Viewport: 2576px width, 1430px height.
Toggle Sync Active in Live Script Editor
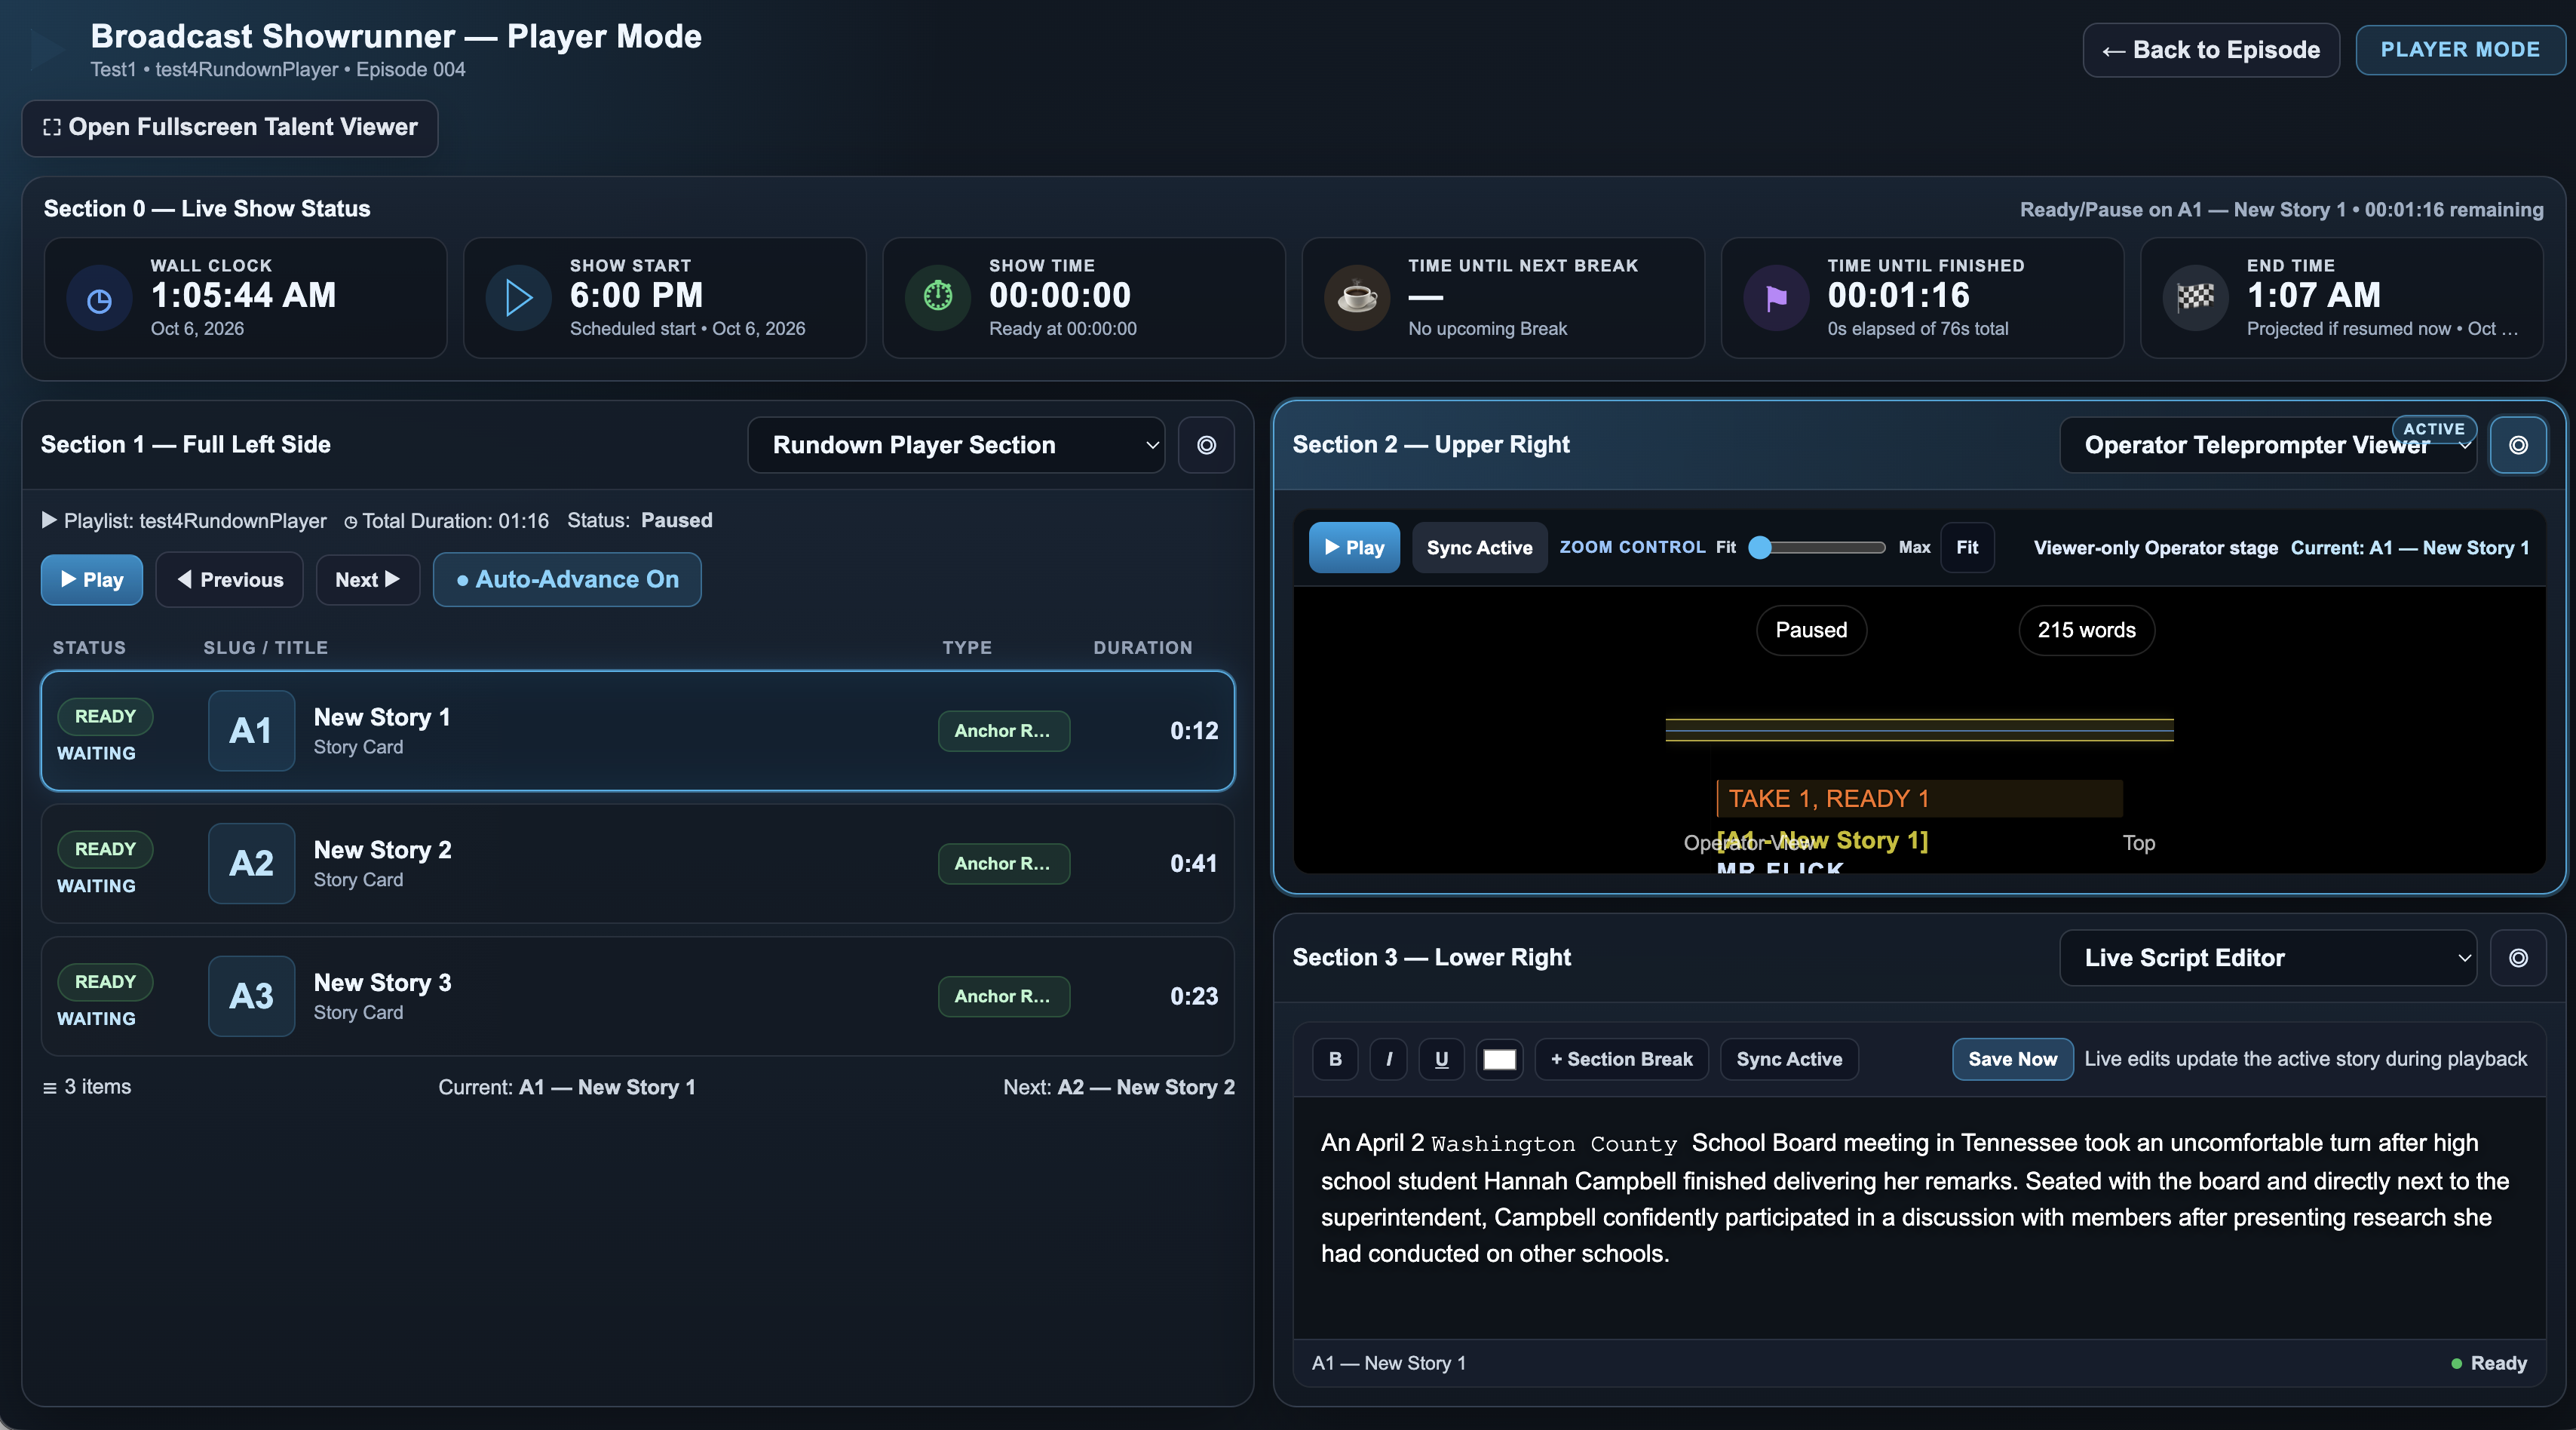point(1789,1059)
